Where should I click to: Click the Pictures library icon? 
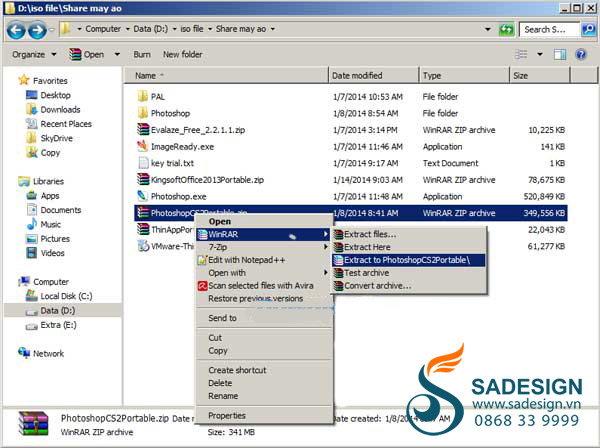[31, 238]
